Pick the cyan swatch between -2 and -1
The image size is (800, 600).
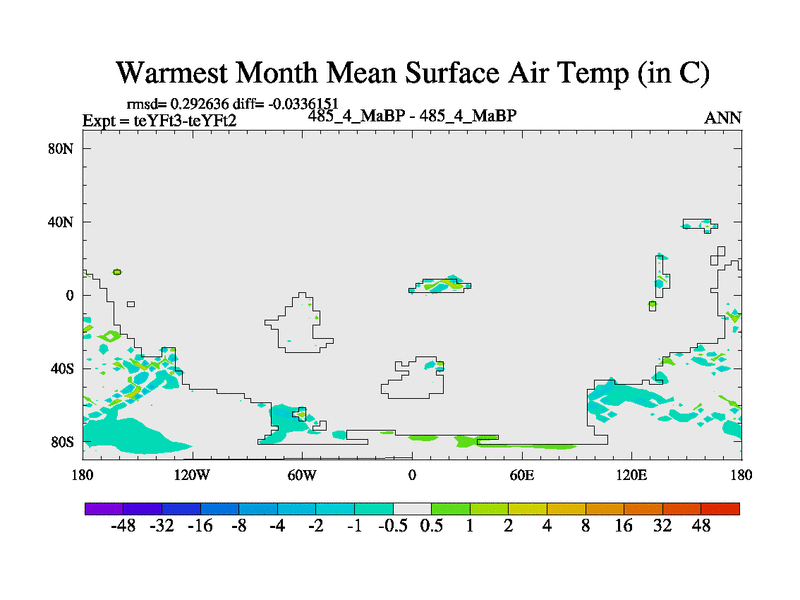335,509
